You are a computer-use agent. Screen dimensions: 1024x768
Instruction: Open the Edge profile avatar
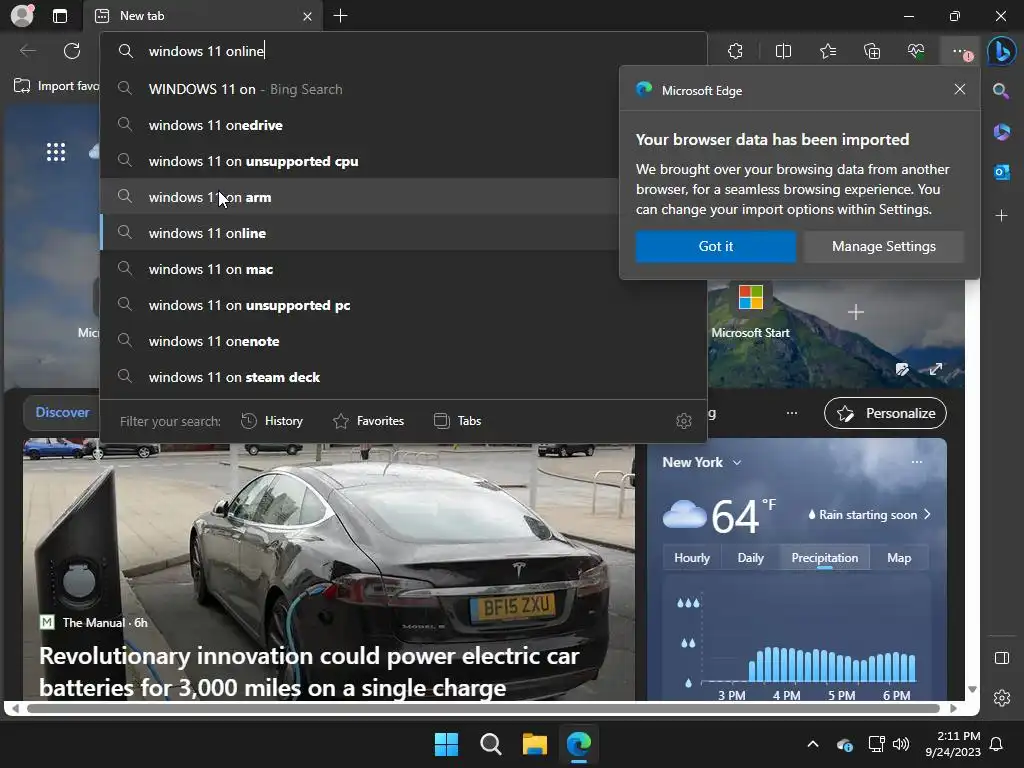click(22, 16)
